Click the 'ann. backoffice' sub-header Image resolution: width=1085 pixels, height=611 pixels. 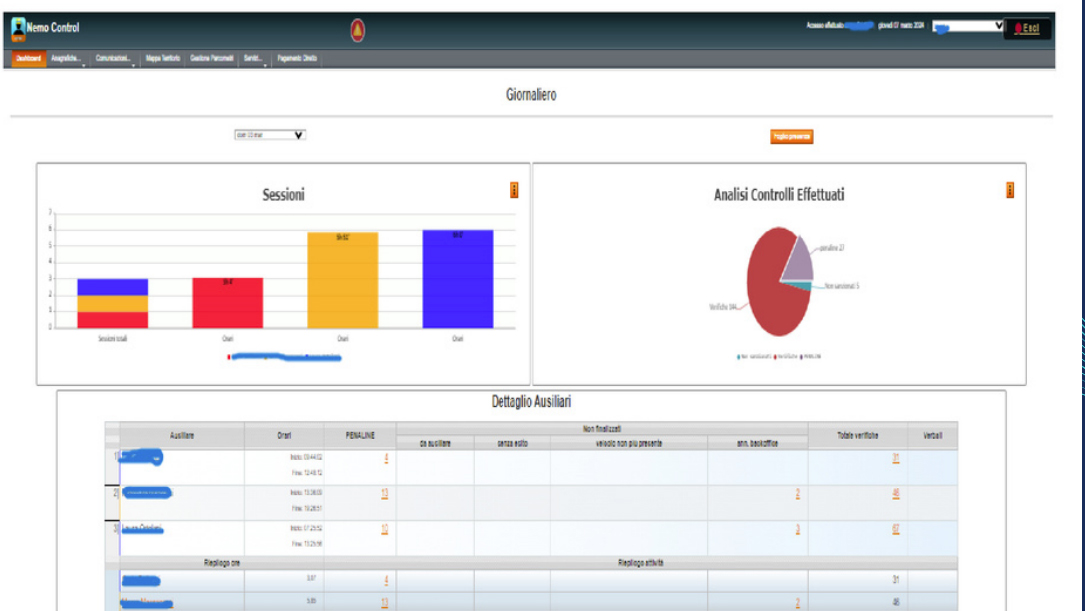[758, 444]
